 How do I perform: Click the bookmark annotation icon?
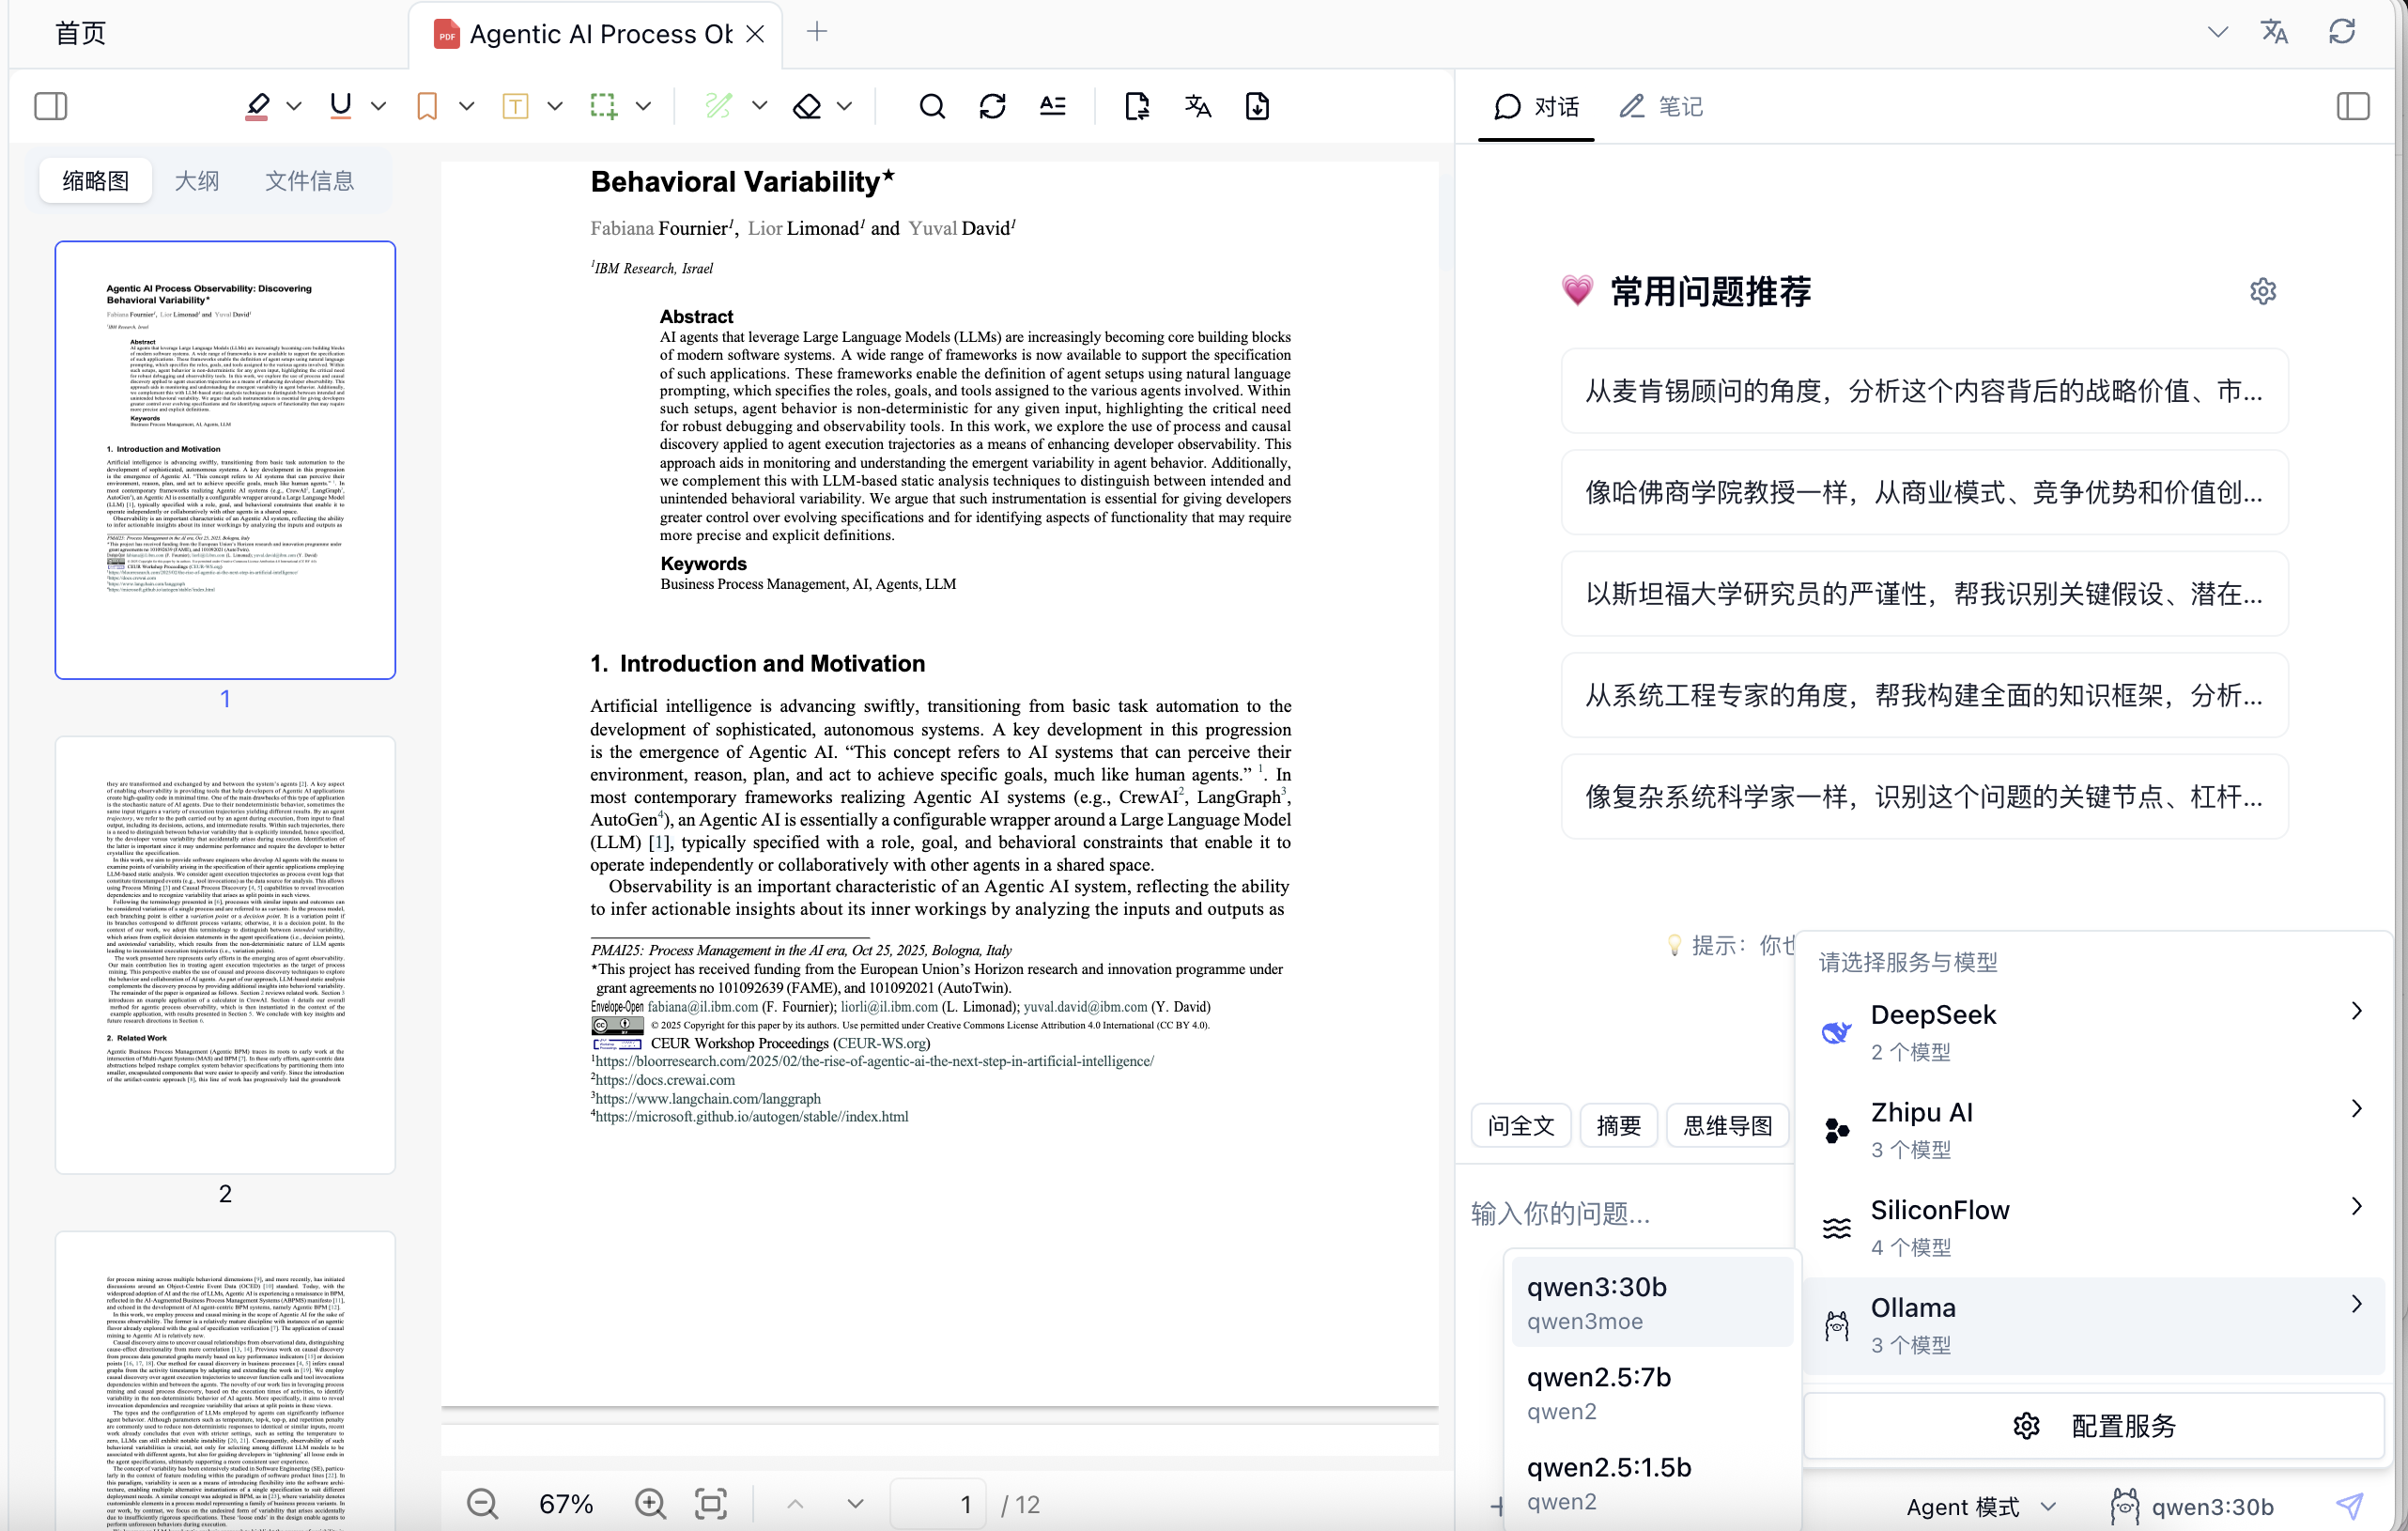pyautogui.click(x=427, y=106)
